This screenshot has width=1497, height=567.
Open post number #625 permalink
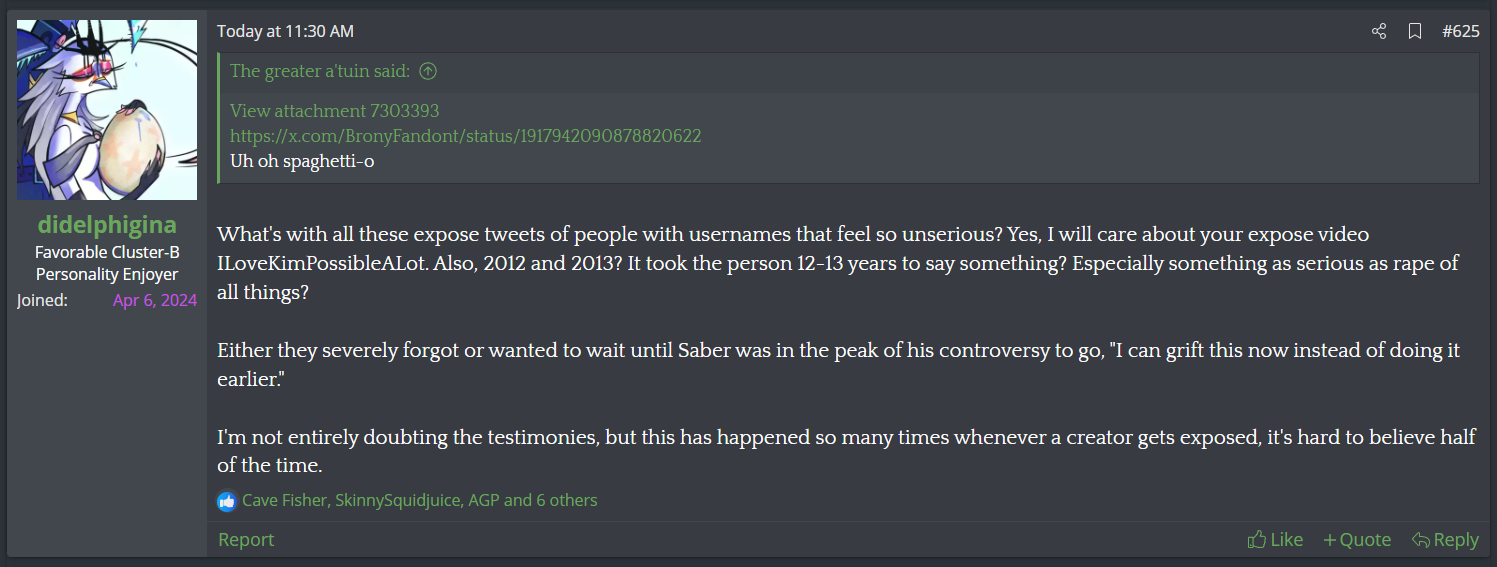coord(1461,32)
